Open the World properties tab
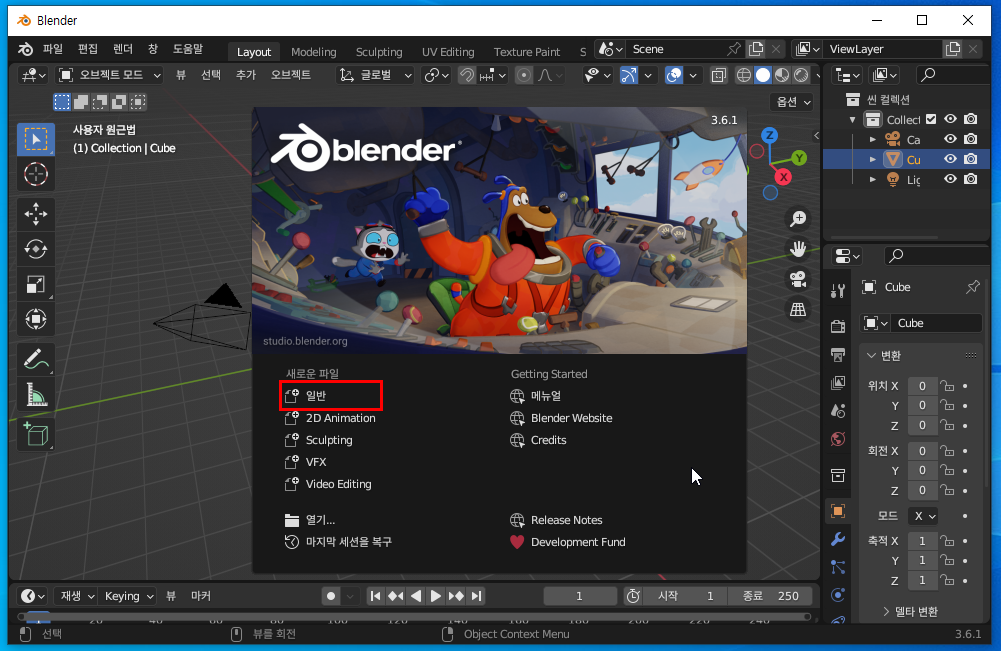The image size is (1001, 651). click(x=838, y=438)
